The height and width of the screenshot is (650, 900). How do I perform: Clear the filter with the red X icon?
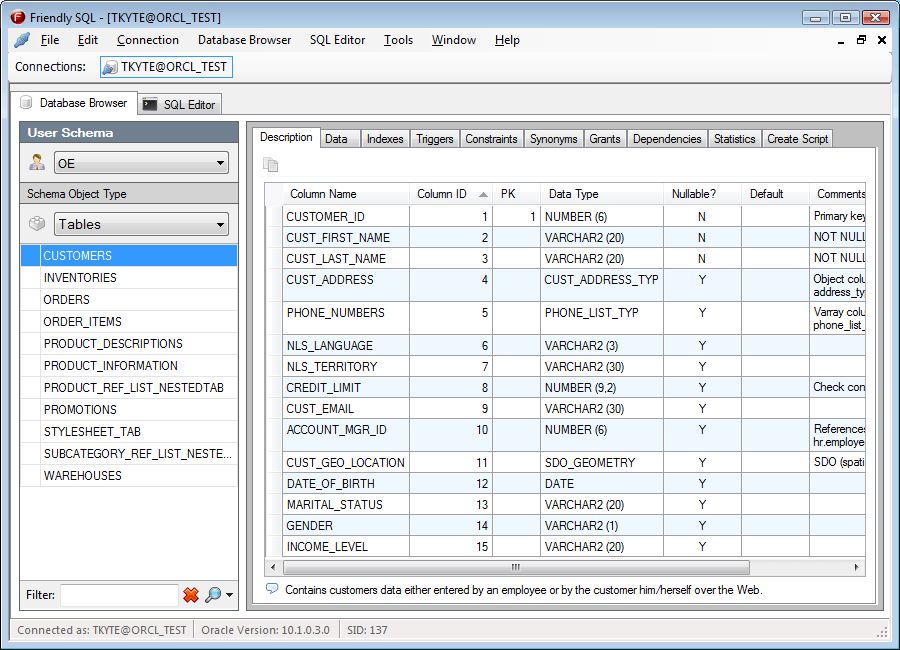(188, 594)
